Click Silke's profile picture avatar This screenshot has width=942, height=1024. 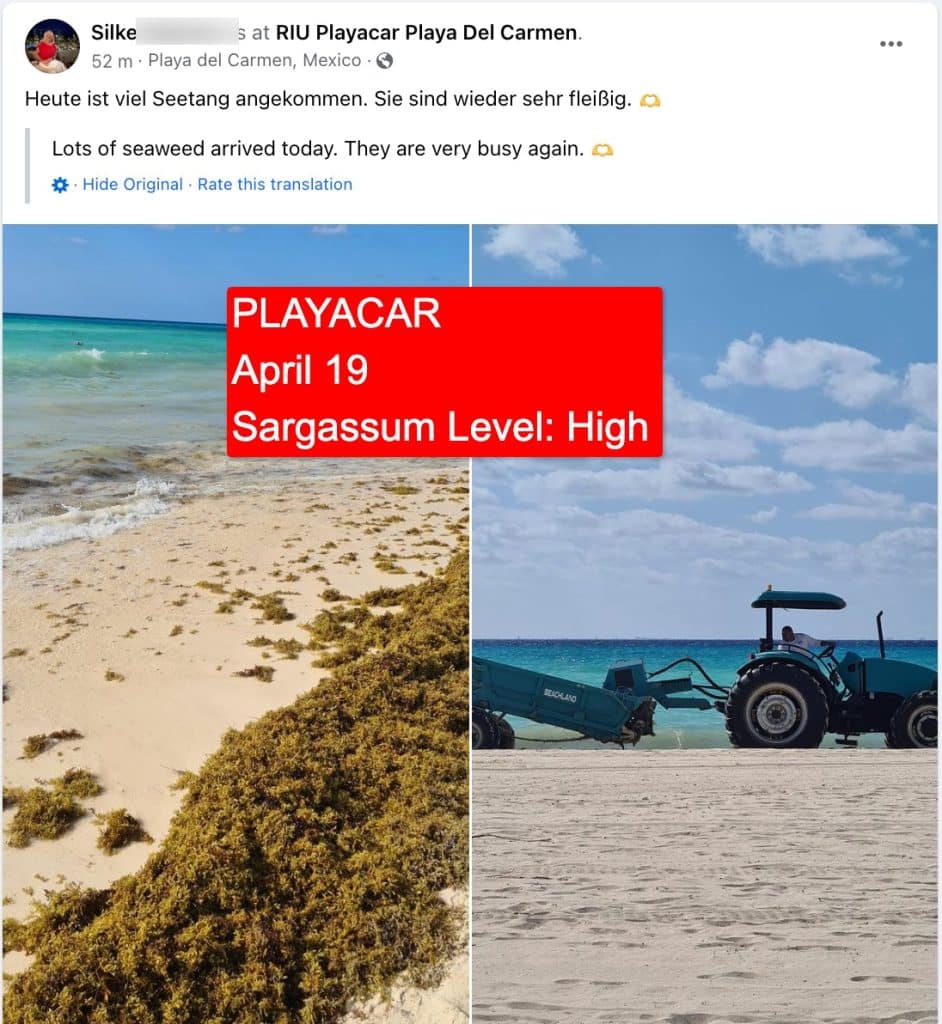[52, 46]
